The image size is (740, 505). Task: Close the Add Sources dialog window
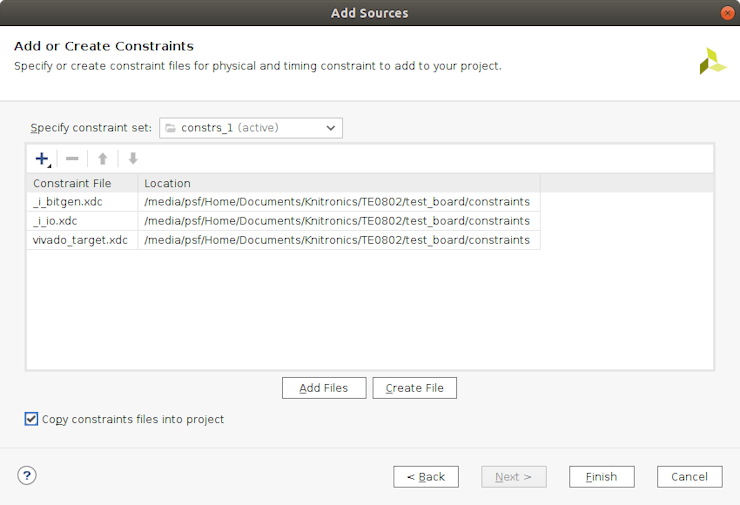click(727, 13)
